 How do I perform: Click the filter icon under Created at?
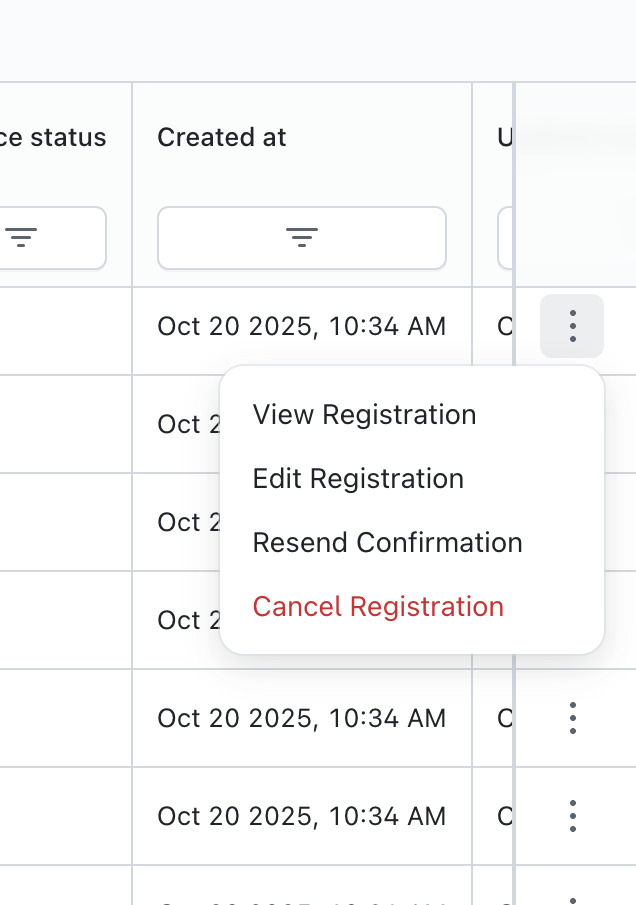coord(302,237)
